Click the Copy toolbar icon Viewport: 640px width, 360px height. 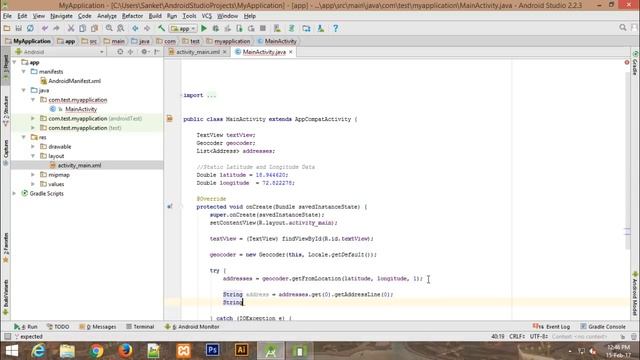click(x=82, y=28)
